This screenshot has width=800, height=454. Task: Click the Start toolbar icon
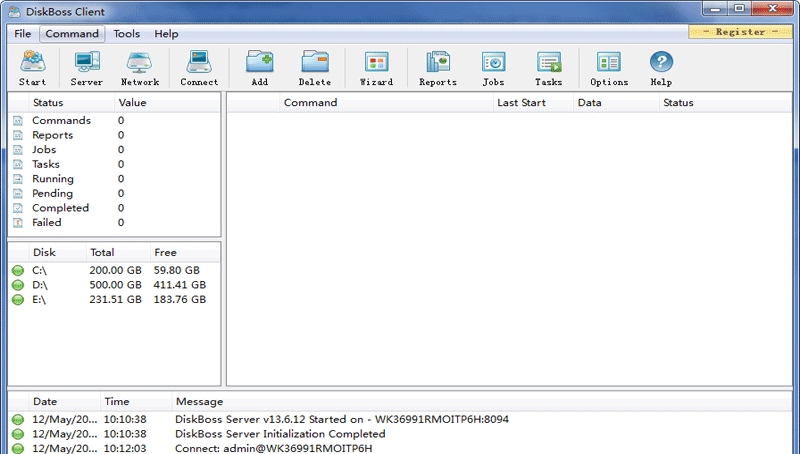[33, 62]
